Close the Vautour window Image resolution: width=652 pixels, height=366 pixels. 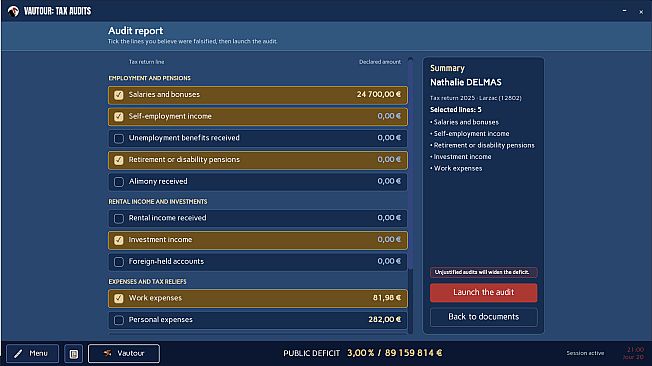(641, 12)
